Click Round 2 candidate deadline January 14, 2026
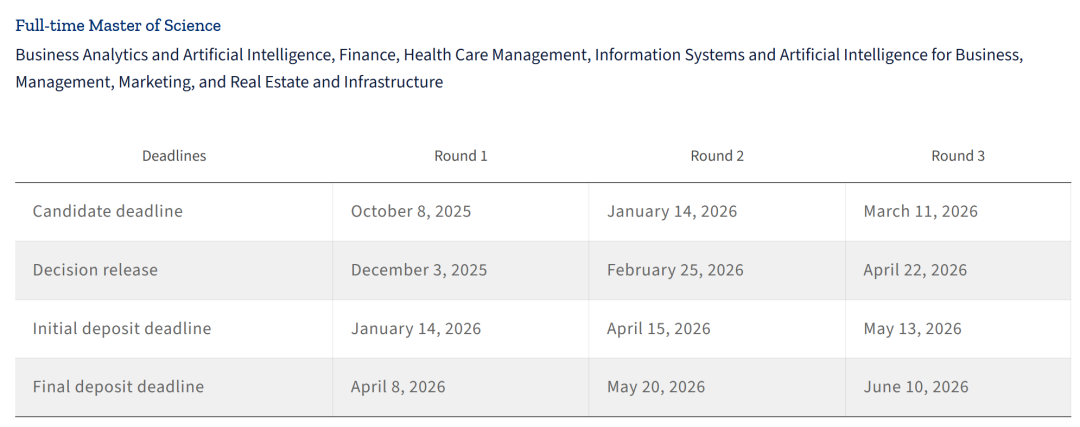 672,212
